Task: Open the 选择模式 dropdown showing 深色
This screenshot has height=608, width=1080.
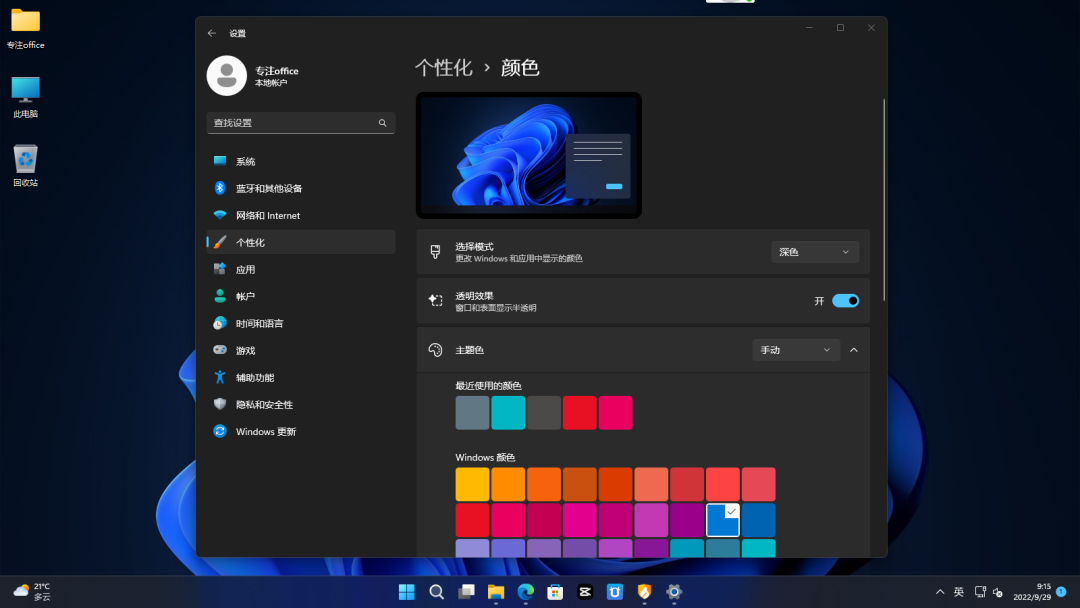Action: (815, 252)
